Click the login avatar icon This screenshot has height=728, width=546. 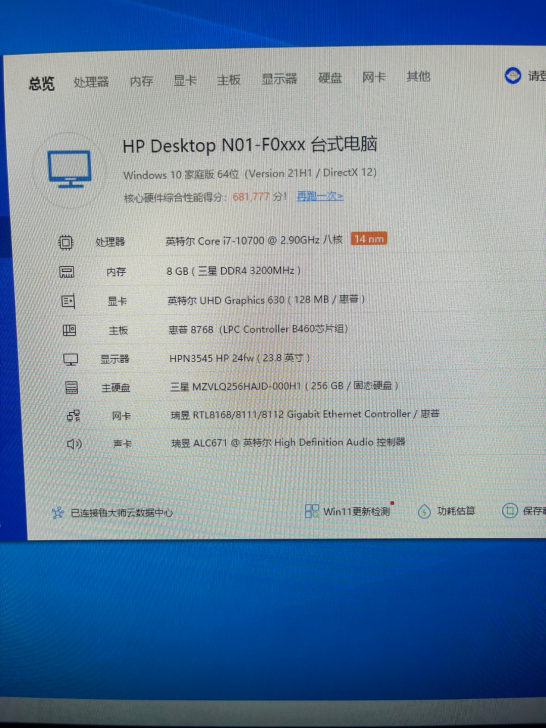[x=513, y=75]
